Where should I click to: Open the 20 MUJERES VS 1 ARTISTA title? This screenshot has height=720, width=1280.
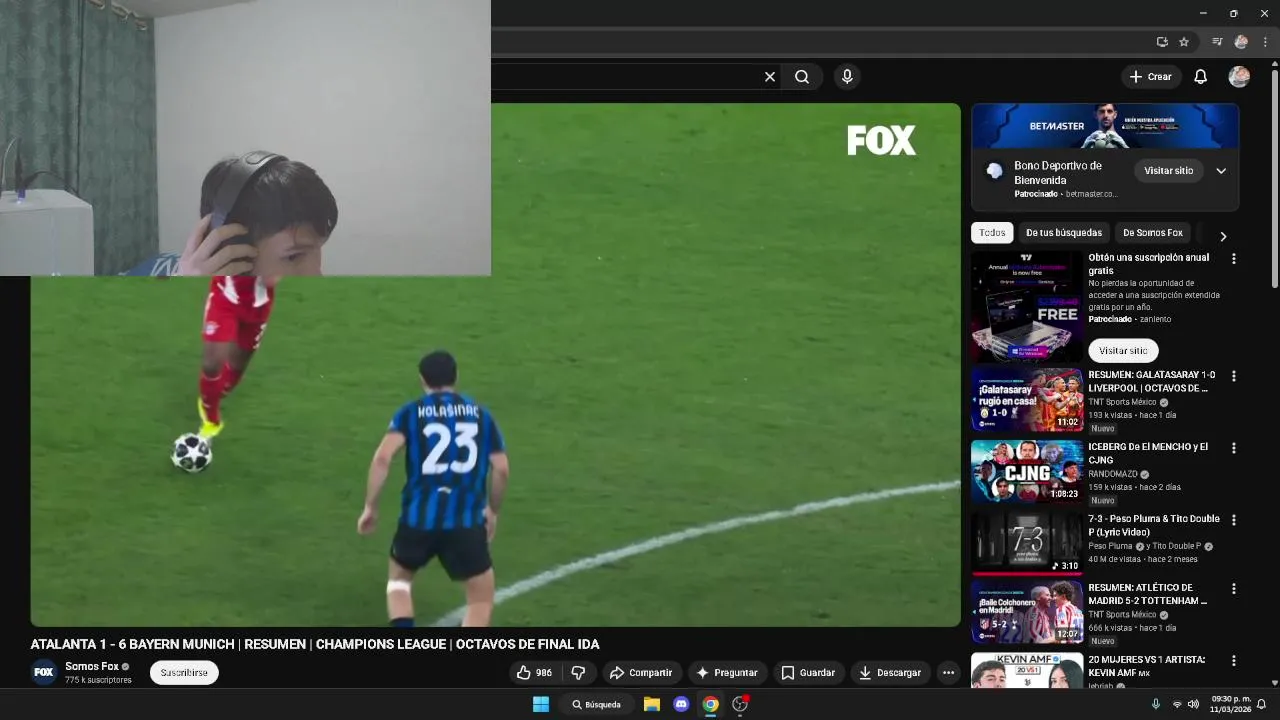(1147, 666)
